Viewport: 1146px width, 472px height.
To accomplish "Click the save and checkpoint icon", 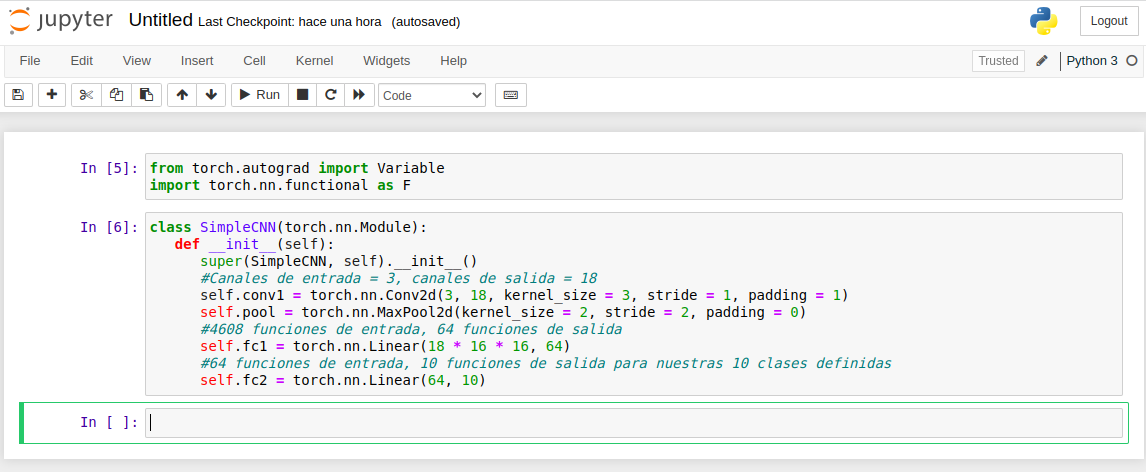I will [x=17, y=95].
